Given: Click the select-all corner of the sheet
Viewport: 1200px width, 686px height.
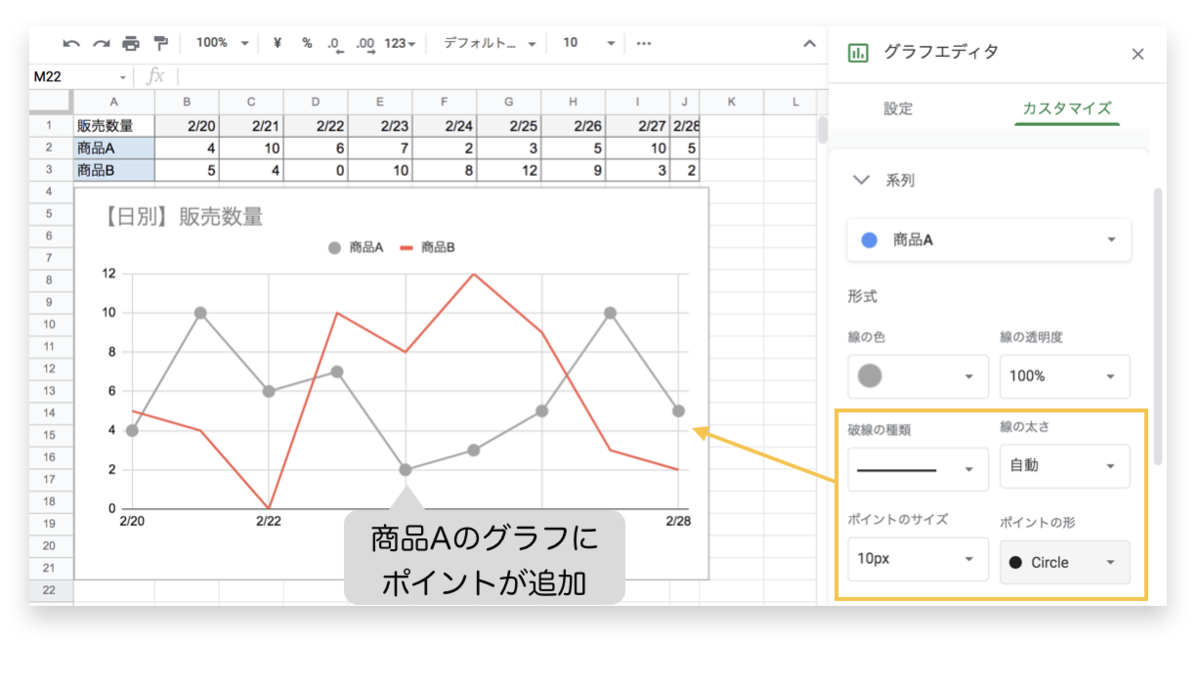Looking at the screenshot, I should 50,102.
